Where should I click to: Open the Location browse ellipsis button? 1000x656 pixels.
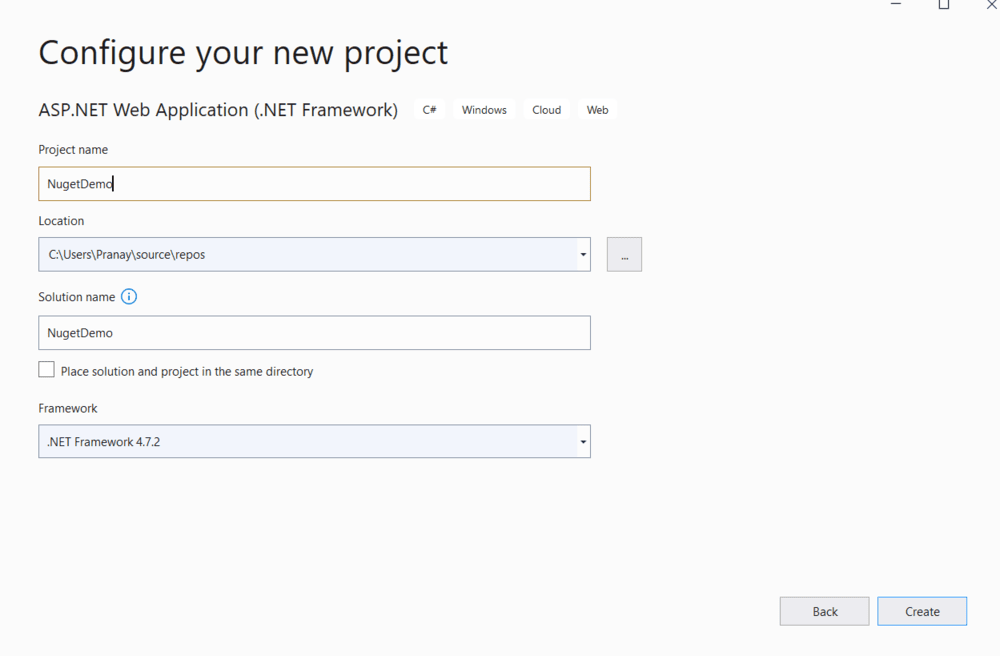(624, 255)
